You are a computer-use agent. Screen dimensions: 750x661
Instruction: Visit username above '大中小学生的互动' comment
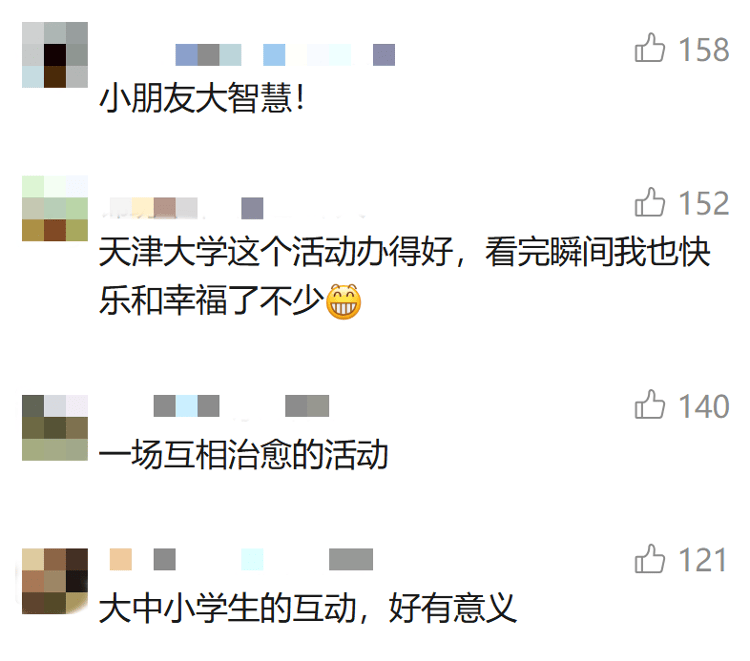coord(241,559)
